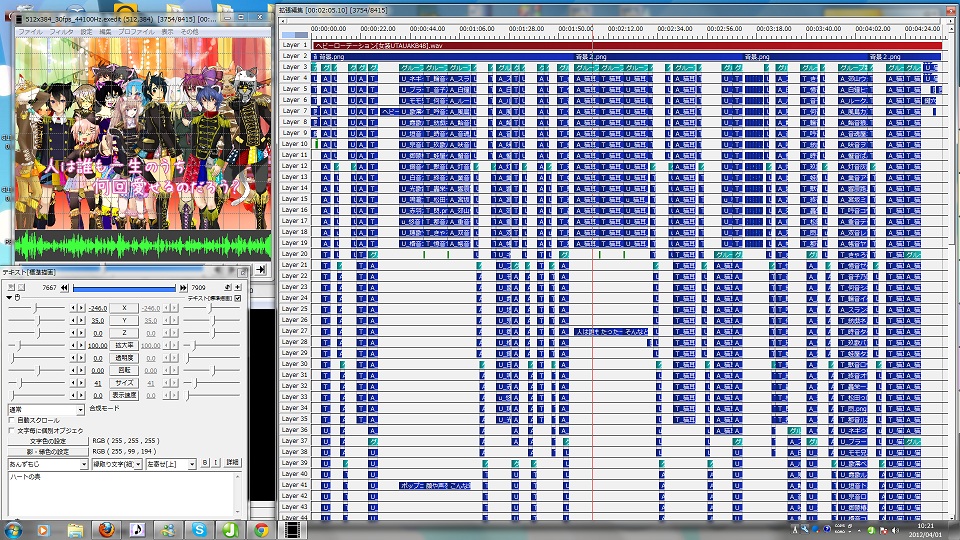Click the 拡大率 parameter button
960x540 pixels.
pyautogui.click(x=124, y=345)
